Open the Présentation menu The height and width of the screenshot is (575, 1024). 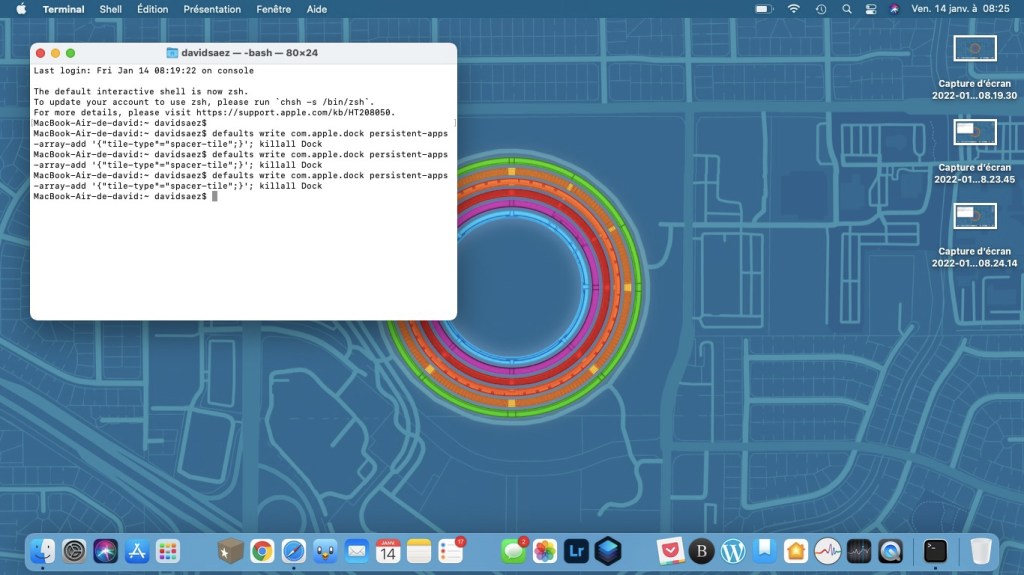coord(212,9)
